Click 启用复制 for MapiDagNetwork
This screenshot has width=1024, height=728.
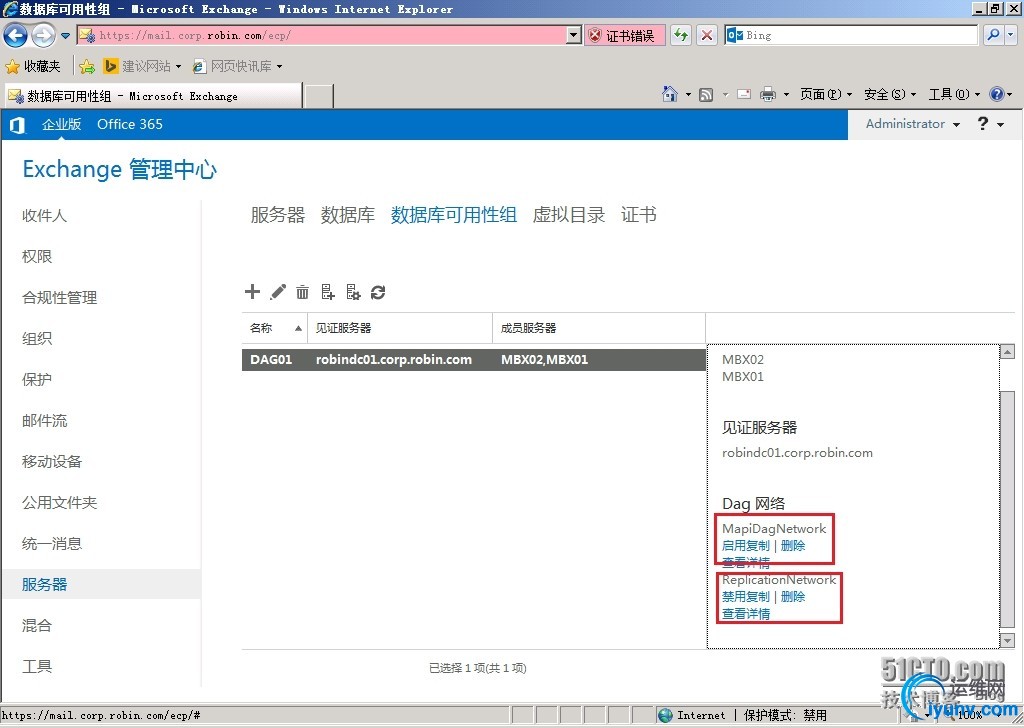point(746,546)
